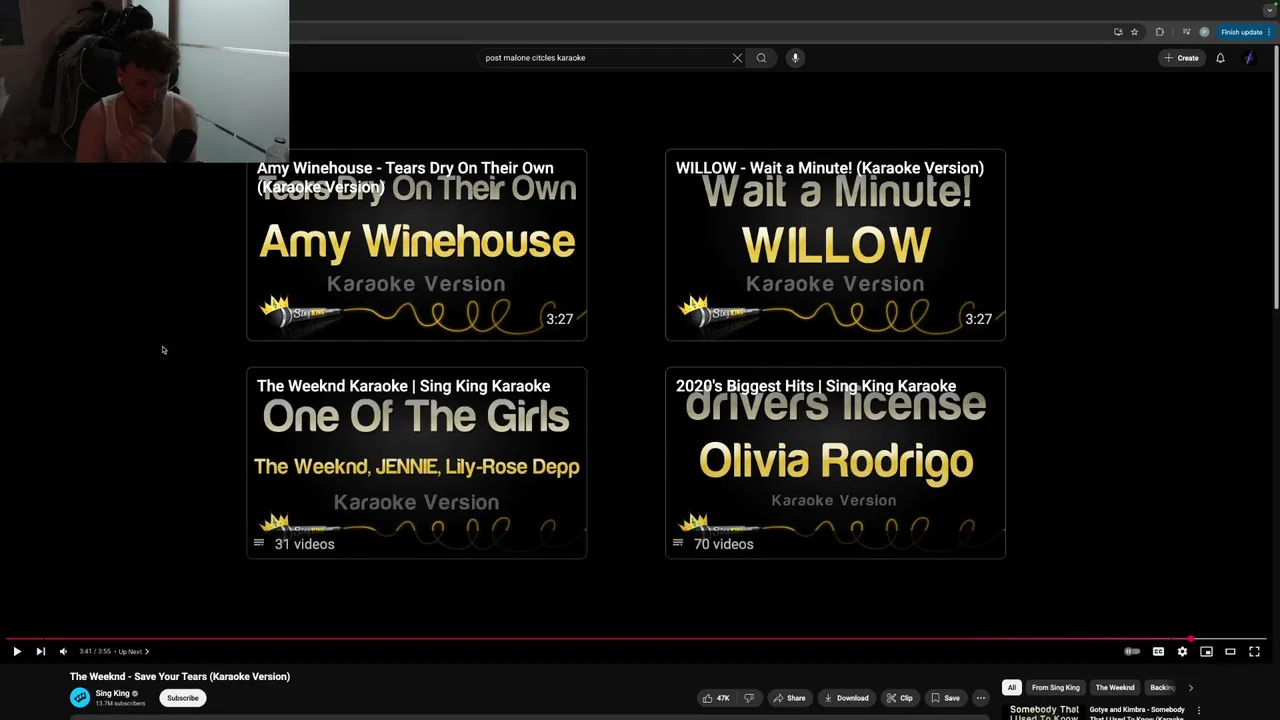
Task: Like the video (47K)
Action: 716,698
